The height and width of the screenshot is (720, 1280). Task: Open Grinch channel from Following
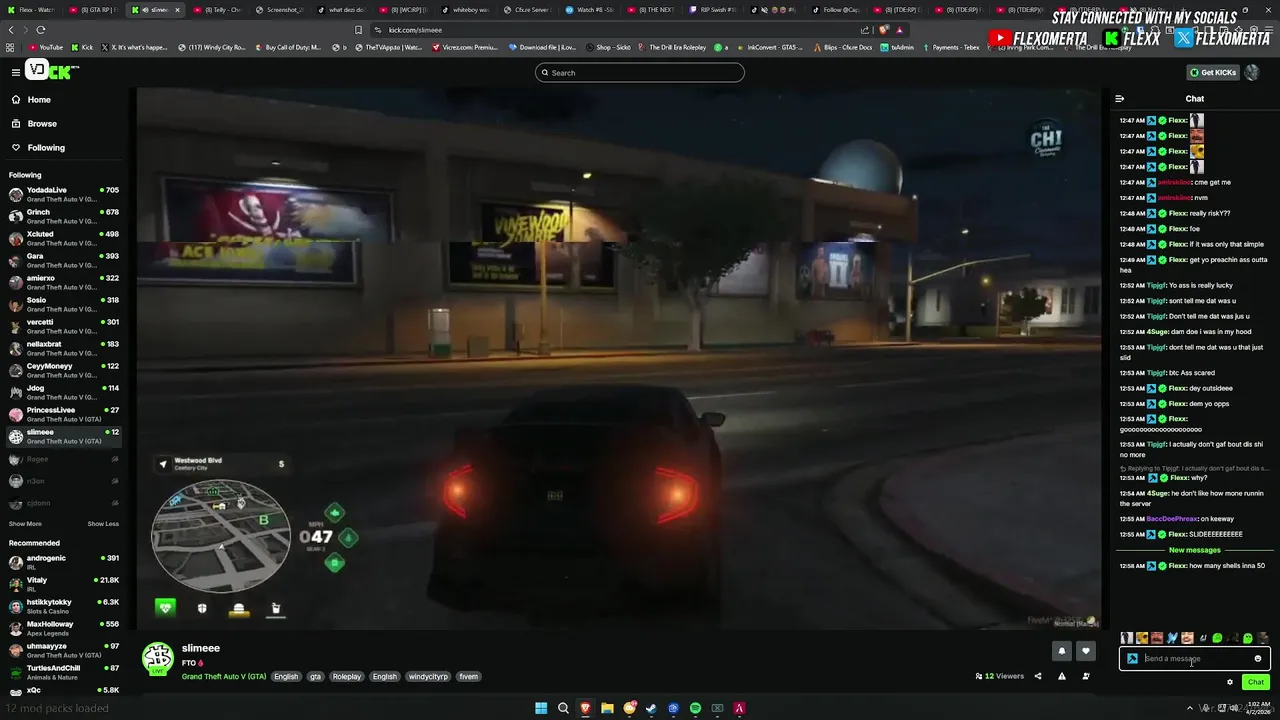click(x=64, y=215)
